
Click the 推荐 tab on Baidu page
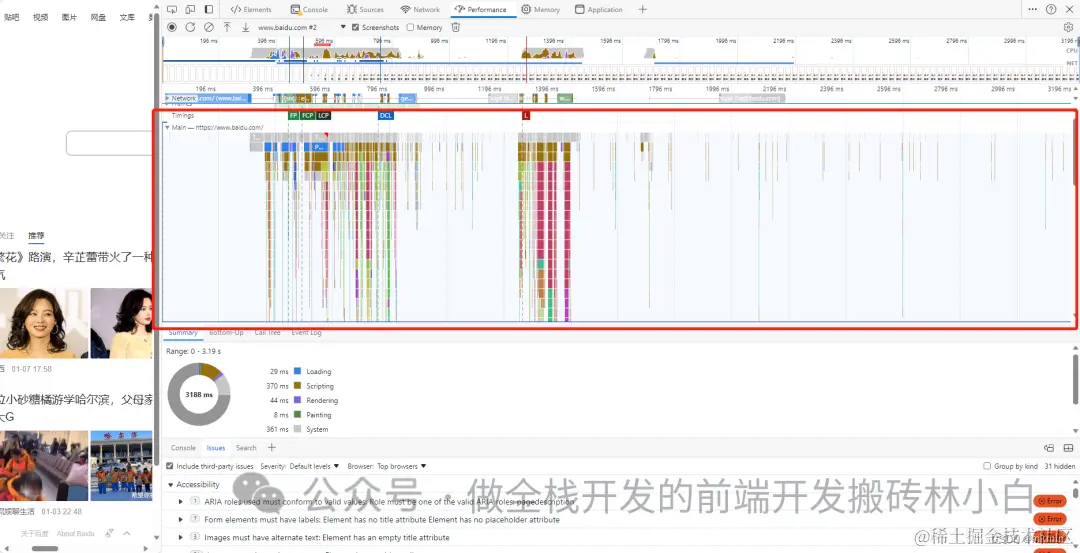(x=37, y=236)
